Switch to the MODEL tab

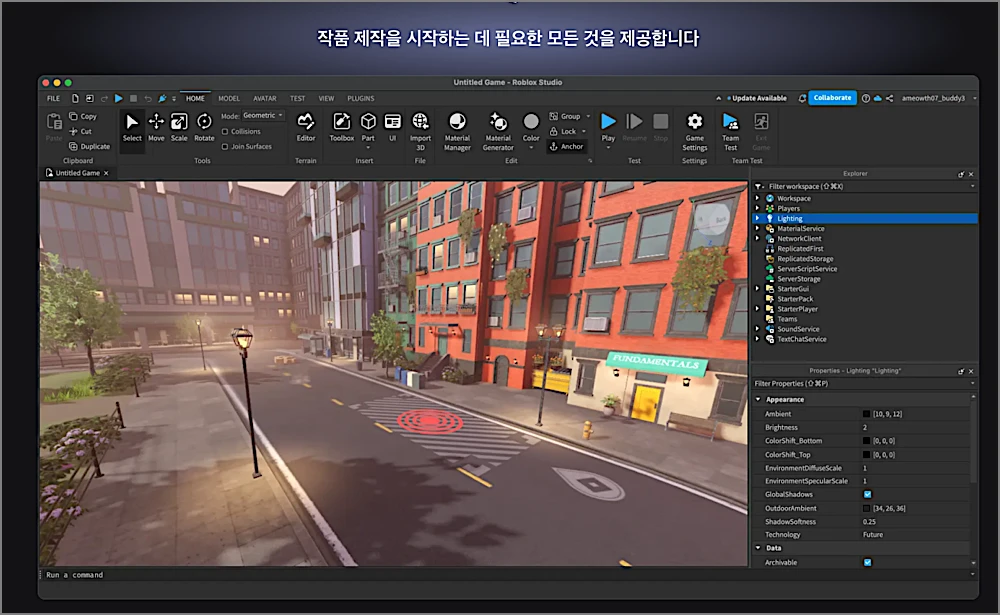(229, 98)
